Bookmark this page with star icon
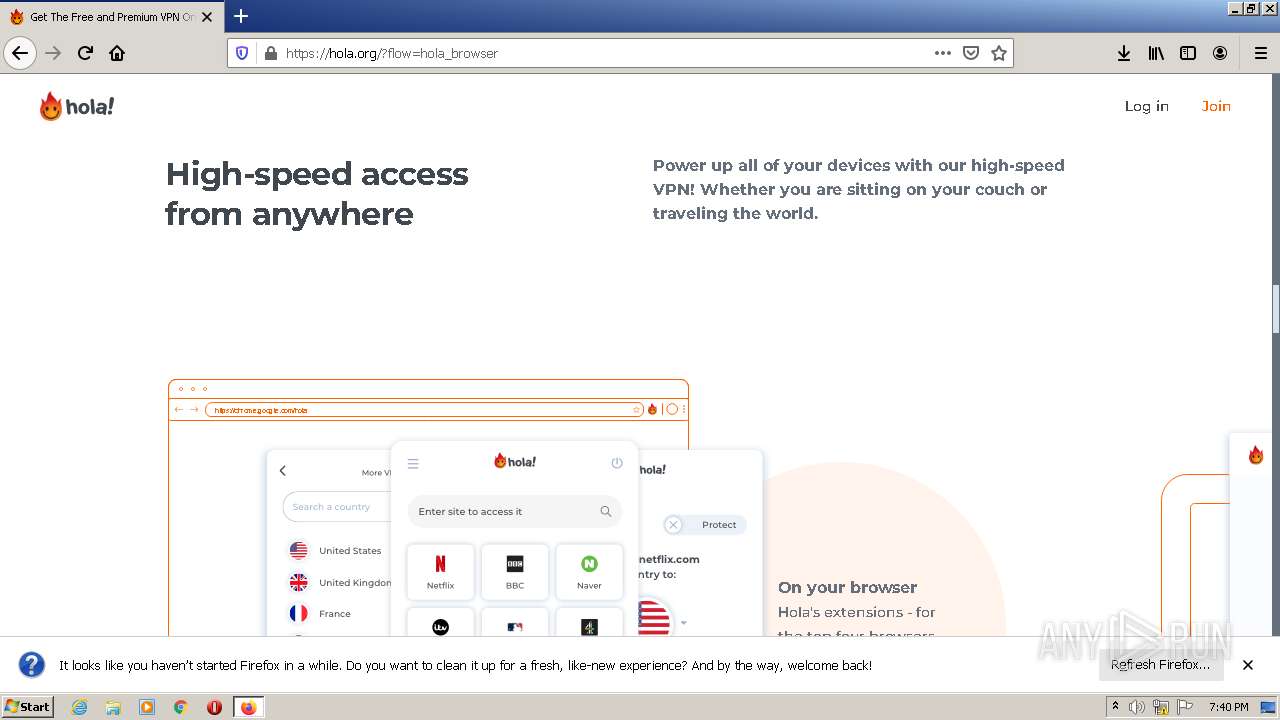The height and width of the screenshot is (720, 1280). click(x=999, y=53)
